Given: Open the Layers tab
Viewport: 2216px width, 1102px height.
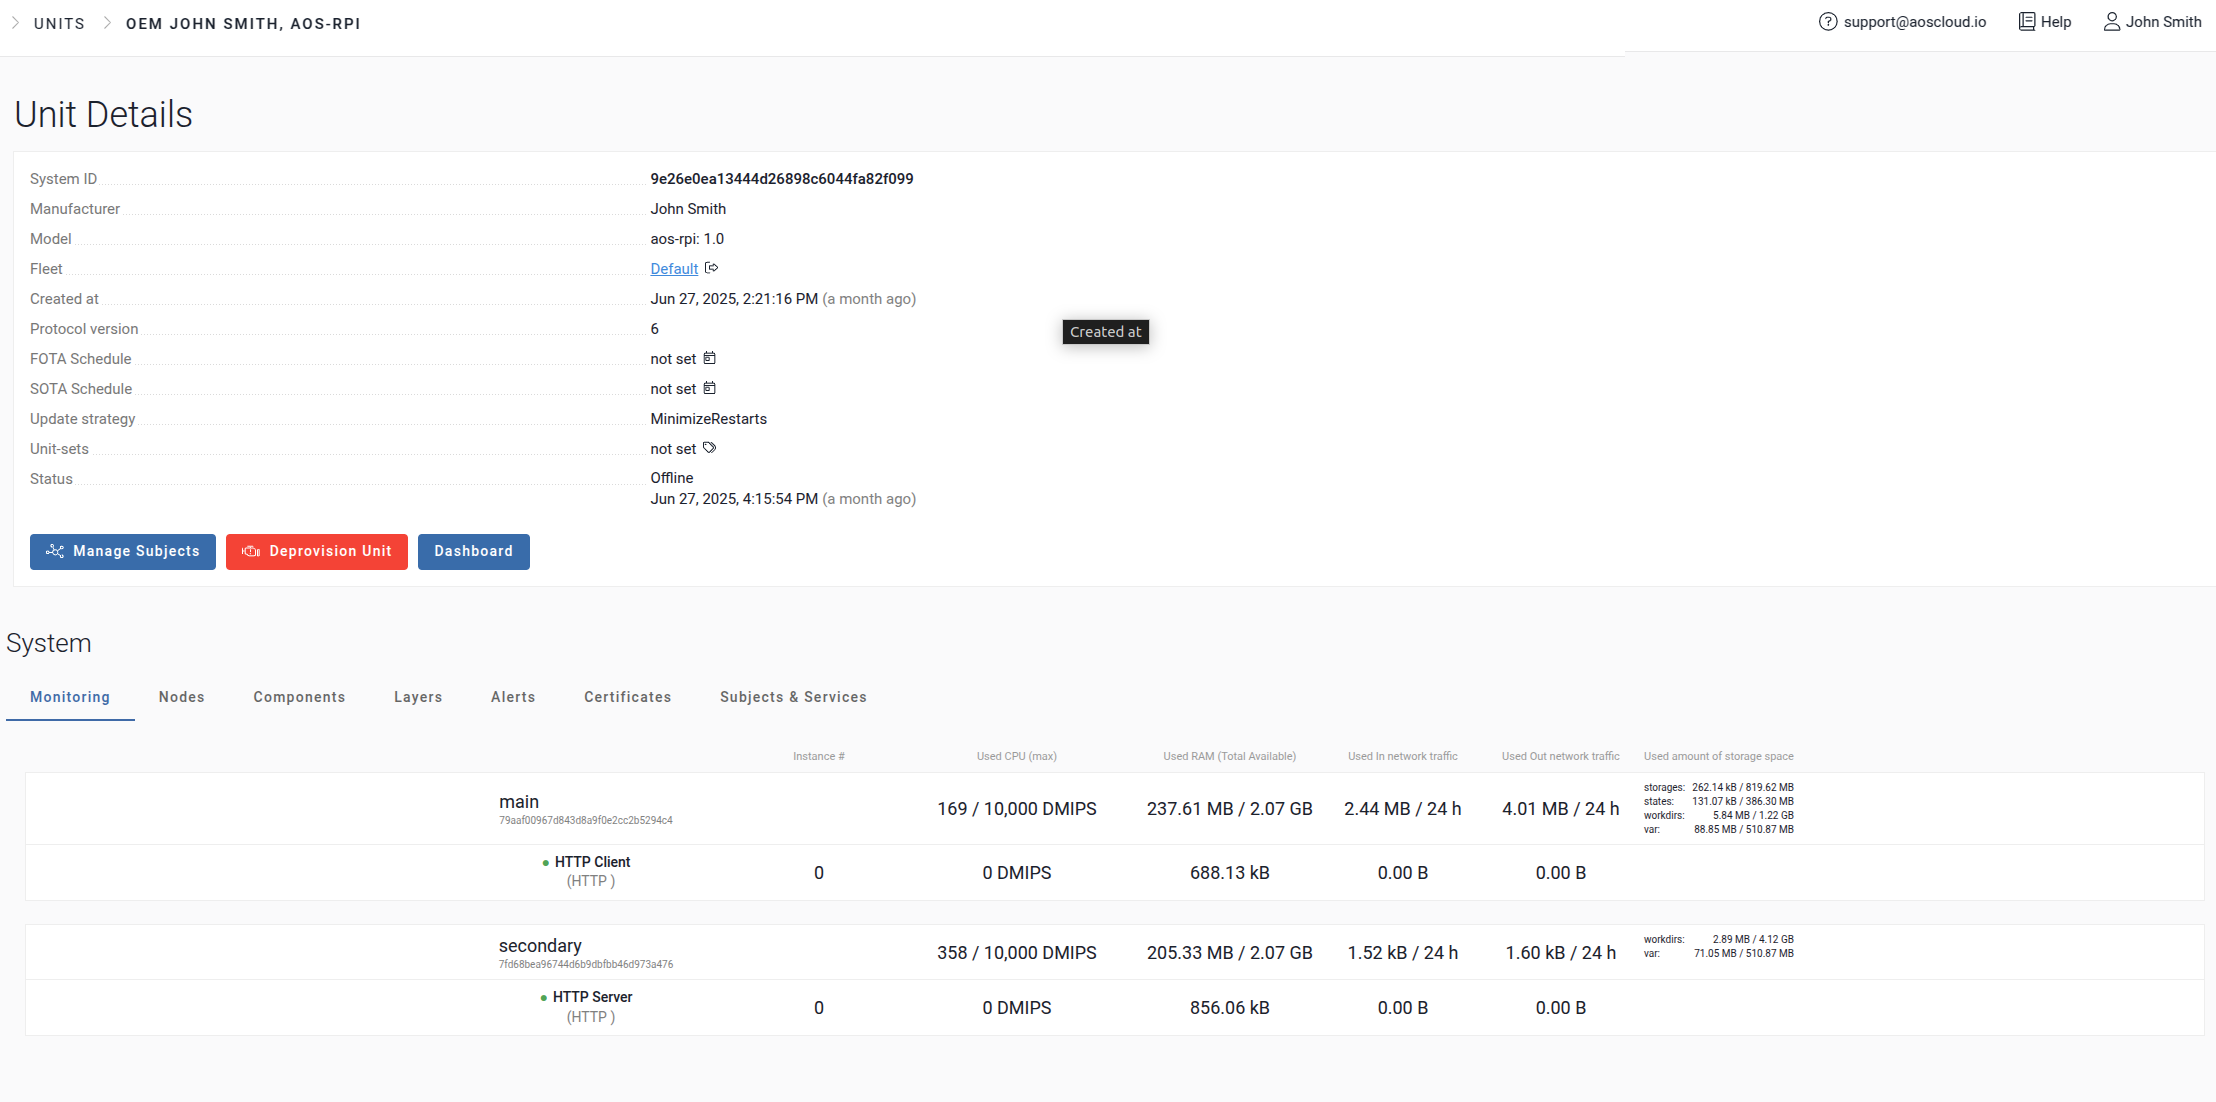Looking at the screenshot, I should click(x=418, y=697).
